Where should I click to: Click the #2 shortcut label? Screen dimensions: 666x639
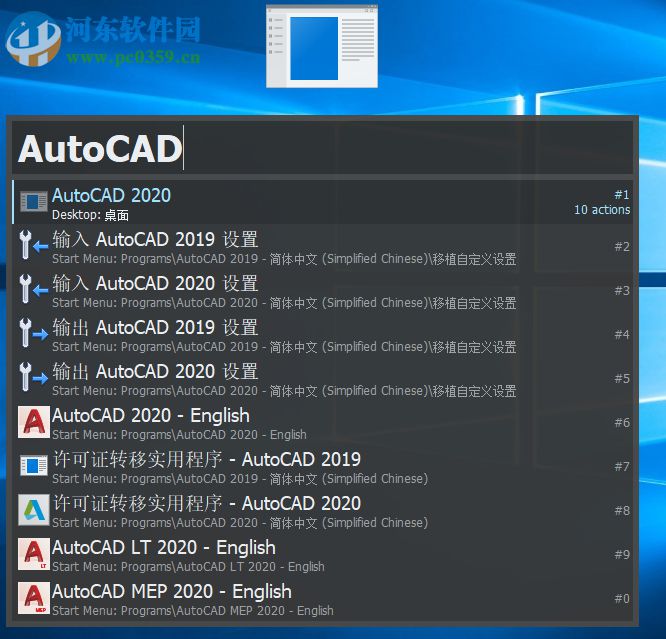[622, 246]
